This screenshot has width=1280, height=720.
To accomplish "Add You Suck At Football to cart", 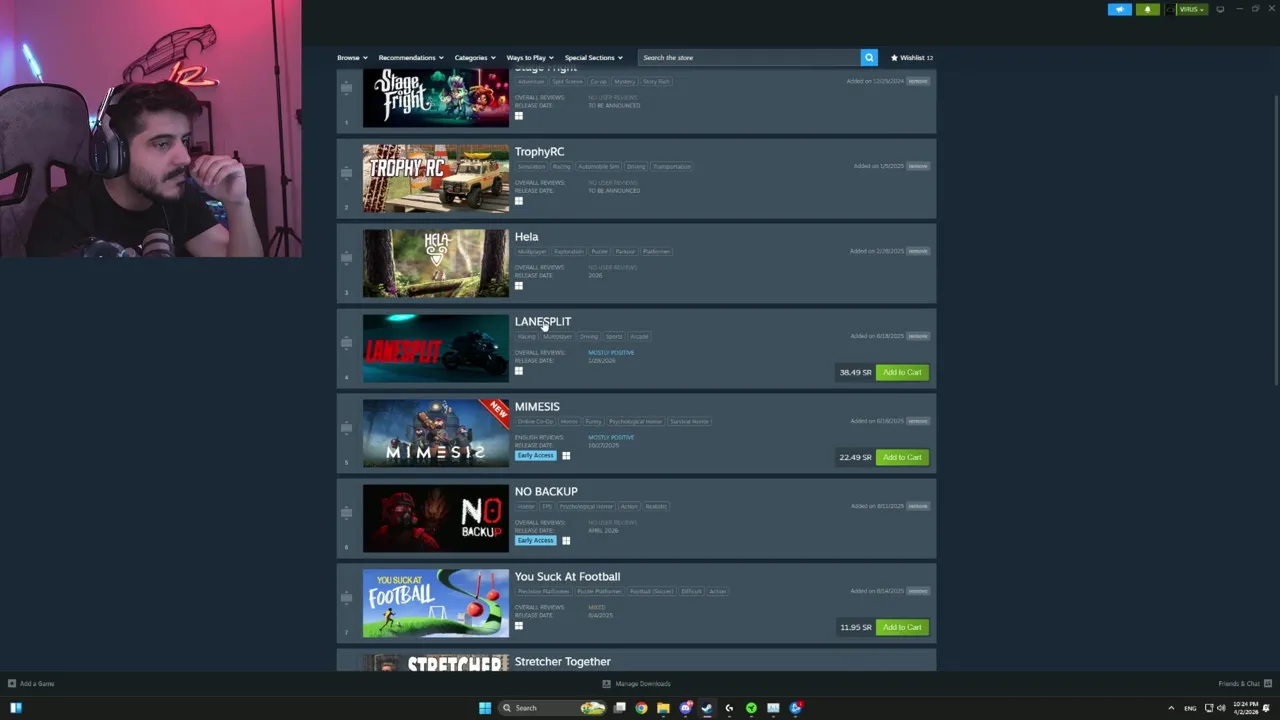I will tap(902, 627).
